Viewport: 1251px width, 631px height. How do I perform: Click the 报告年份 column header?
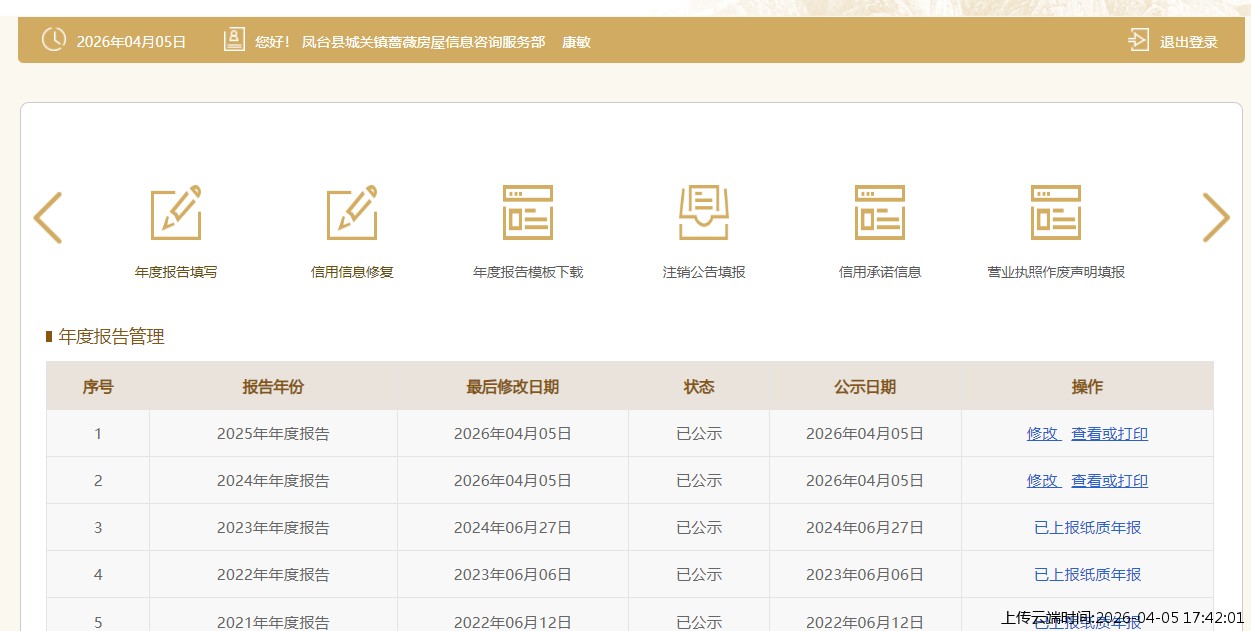pyautogui.click(x=273, y=387)
